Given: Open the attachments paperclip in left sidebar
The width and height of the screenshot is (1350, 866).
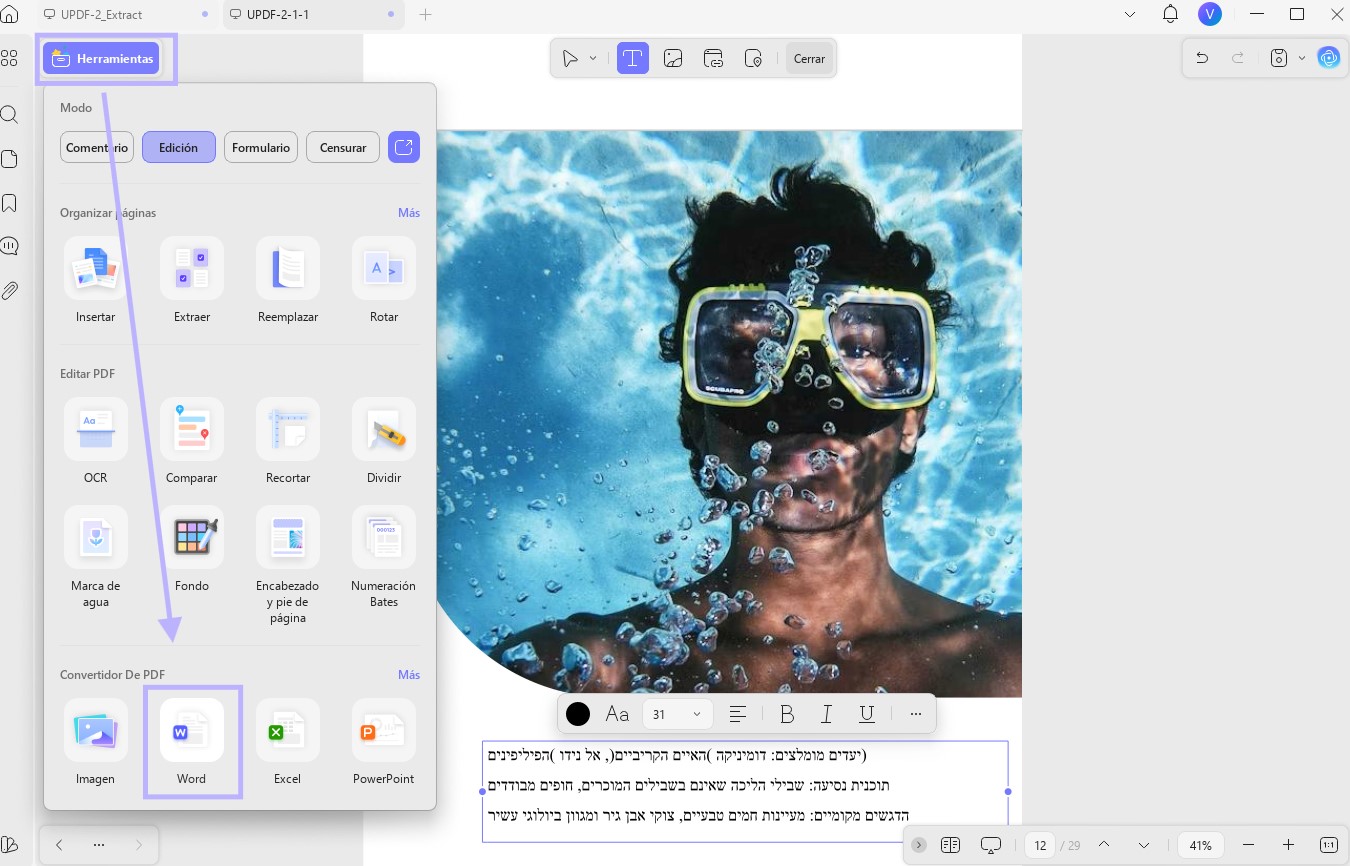Looking at the screenshot, I should coord(9,291).
